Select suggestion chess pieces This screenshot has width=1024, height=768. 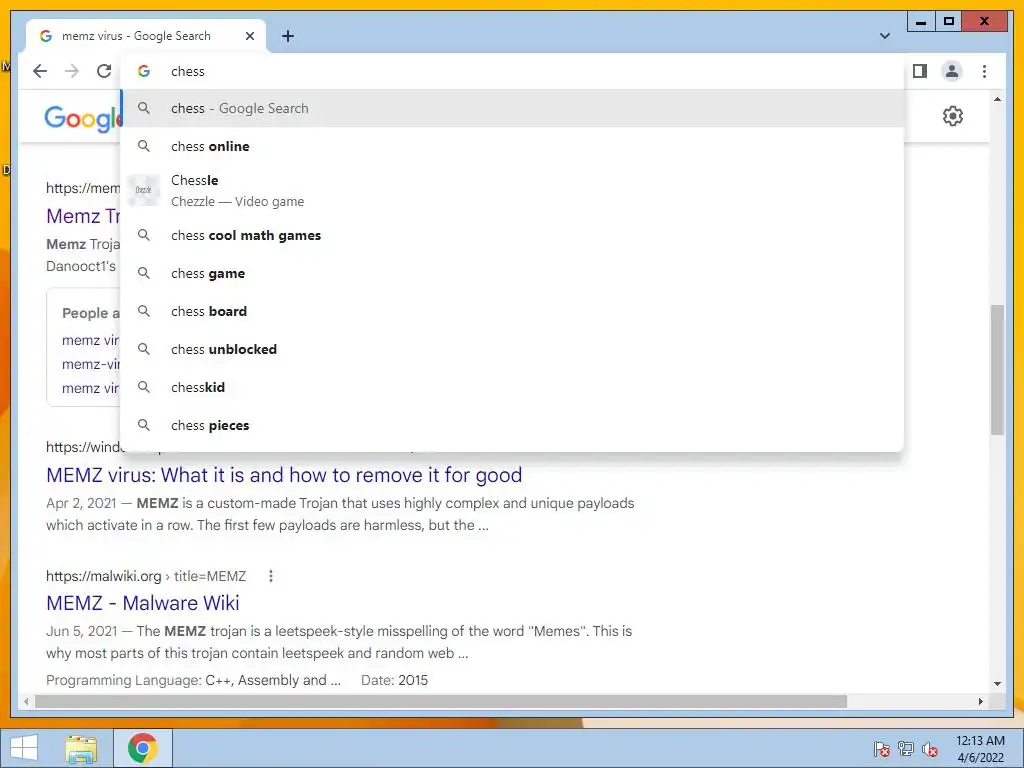coord(513,424)
